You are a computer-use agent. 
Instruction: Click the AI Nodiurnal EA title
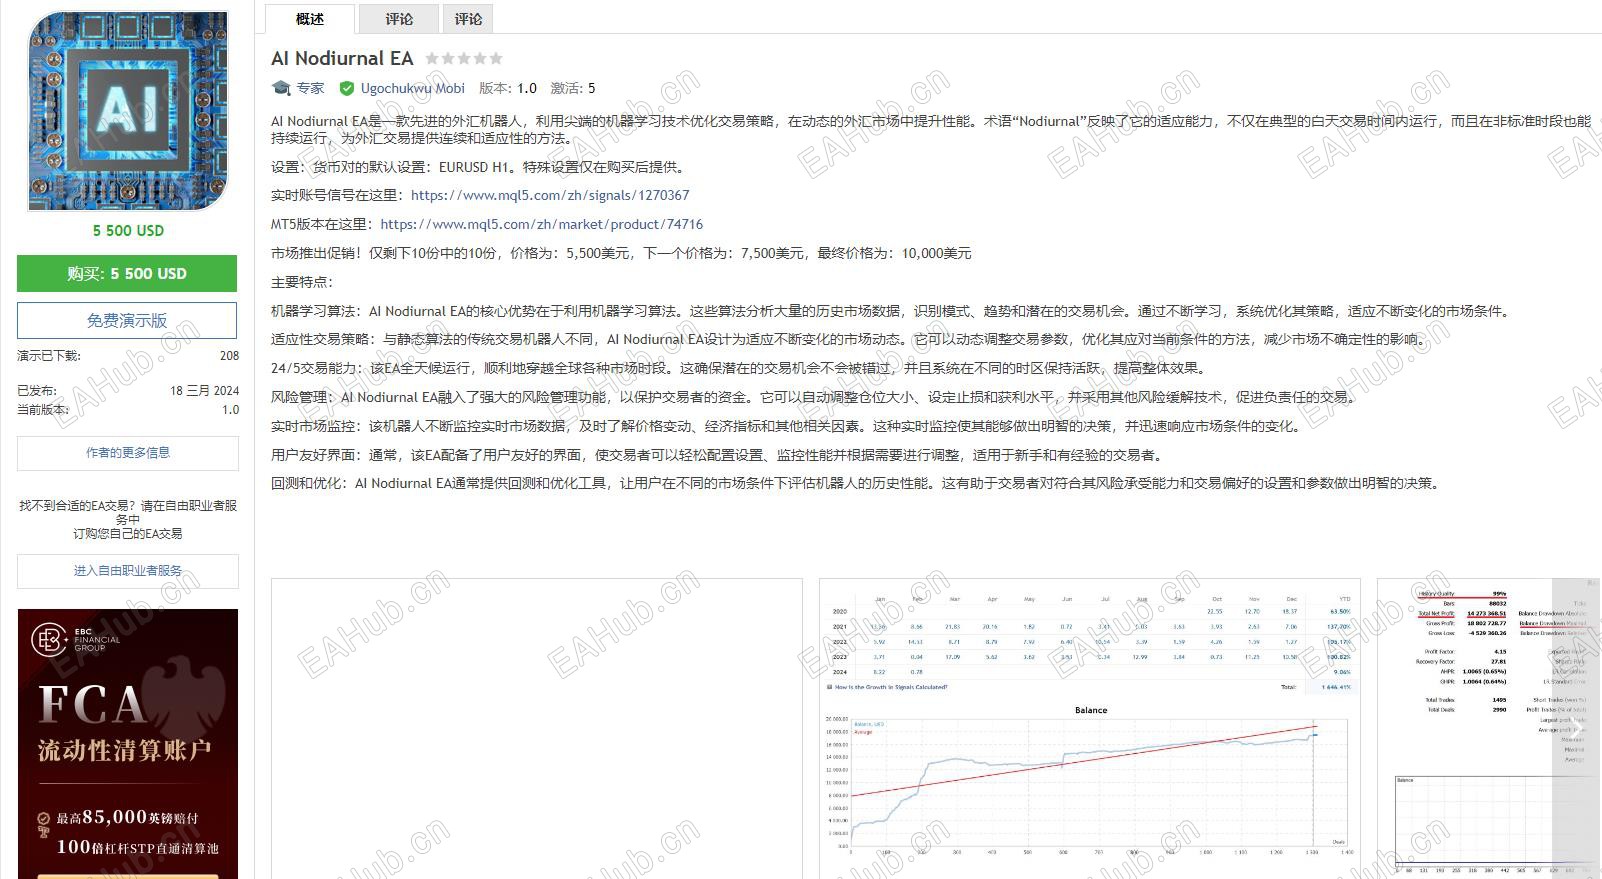click(342, 59)
